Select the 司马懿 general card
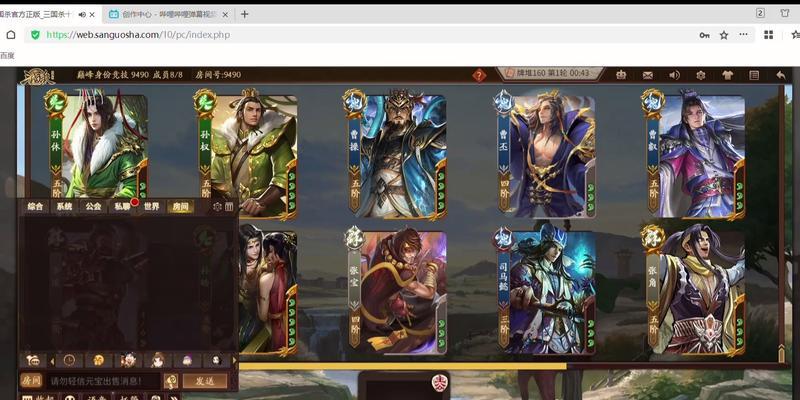 tap(545, 291)
